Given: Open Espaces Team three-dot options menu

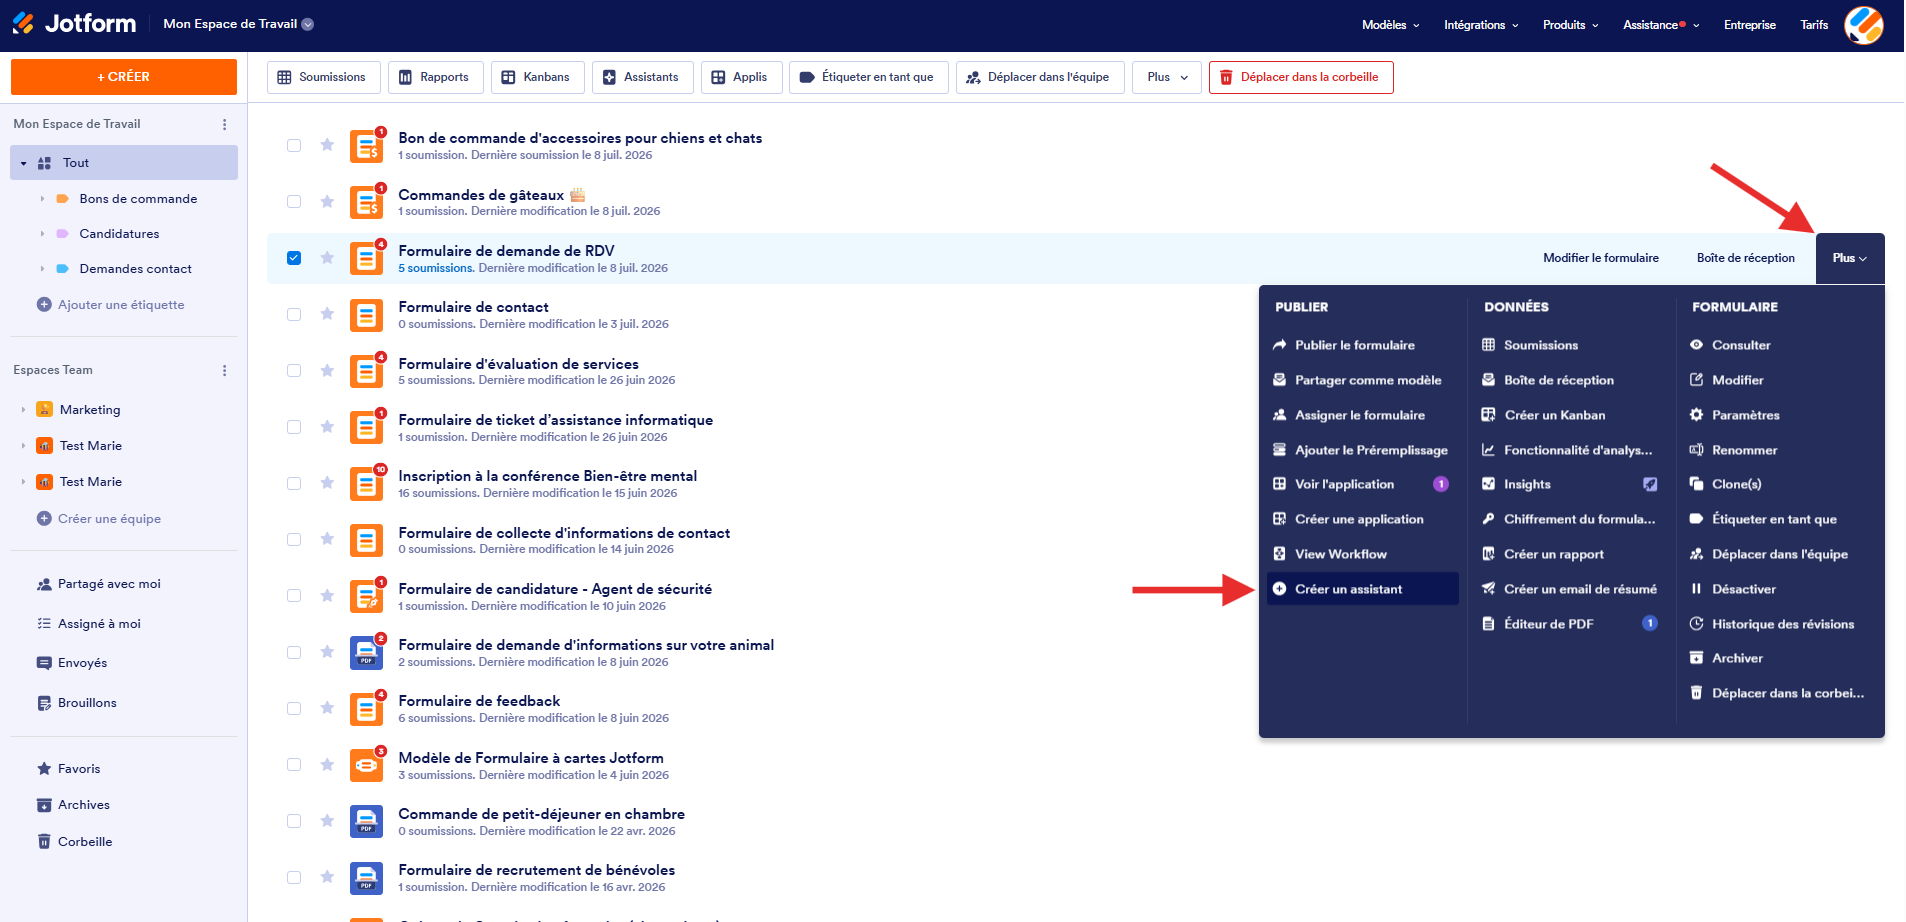Looking at the screenshot, I should pyautogui.click(x=224, y=370).
